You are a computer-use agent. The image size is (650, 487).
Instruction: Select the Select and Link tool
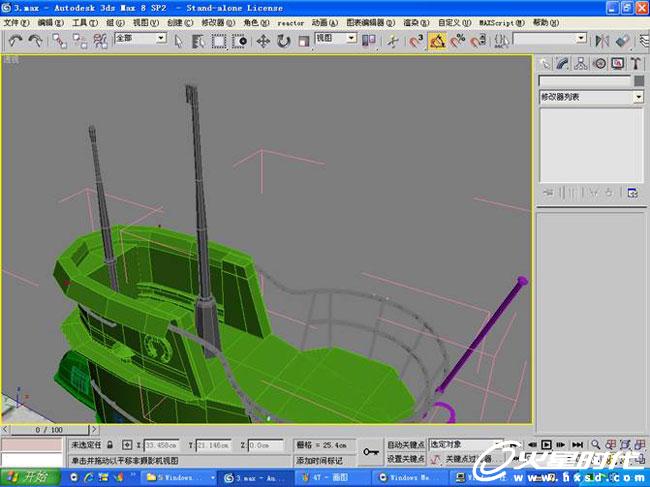point(59,41)
